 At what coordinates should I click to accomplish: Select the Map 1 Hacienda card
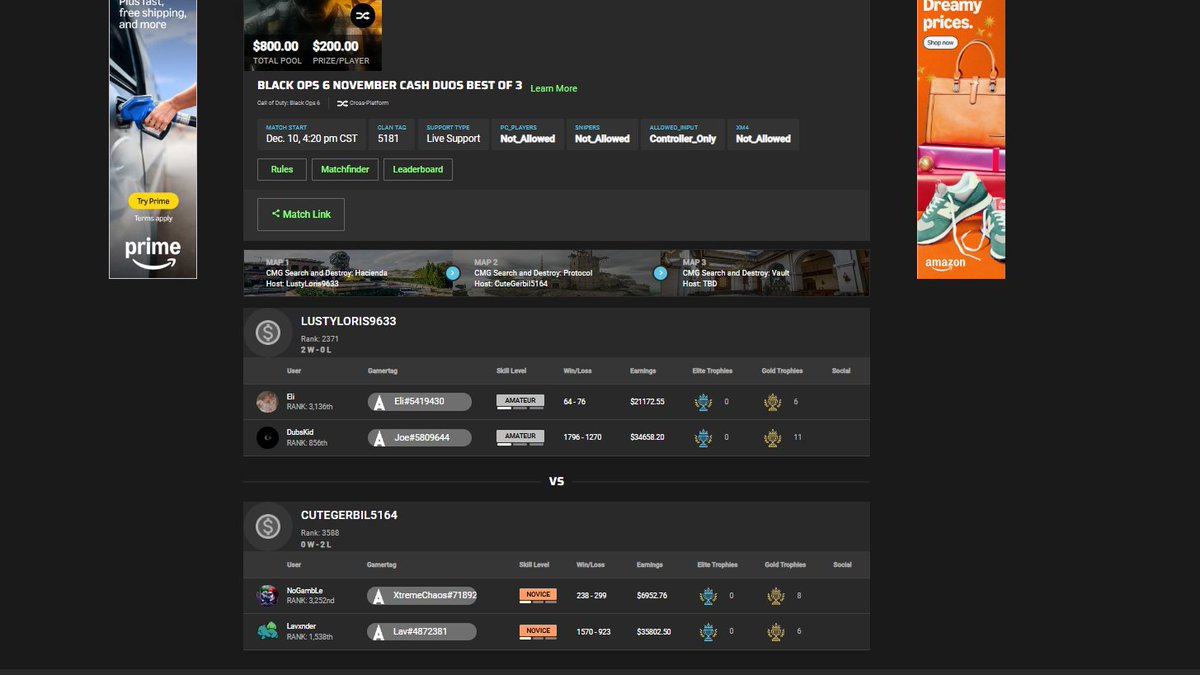pos(347,273)
